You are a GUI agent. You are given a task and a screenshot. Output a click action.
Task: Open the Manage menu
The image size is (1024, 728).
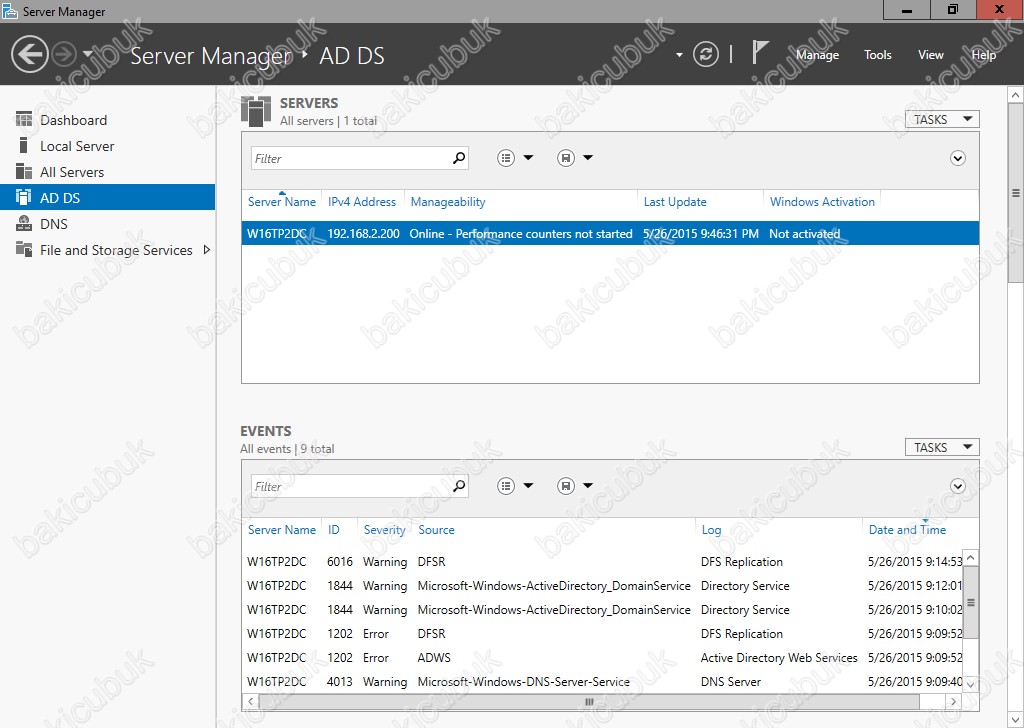[817, 55]
